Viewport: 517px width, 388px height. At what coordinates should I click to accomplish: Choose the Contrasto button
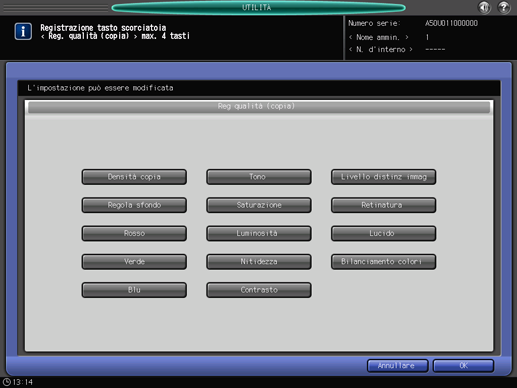pos(259,290)
